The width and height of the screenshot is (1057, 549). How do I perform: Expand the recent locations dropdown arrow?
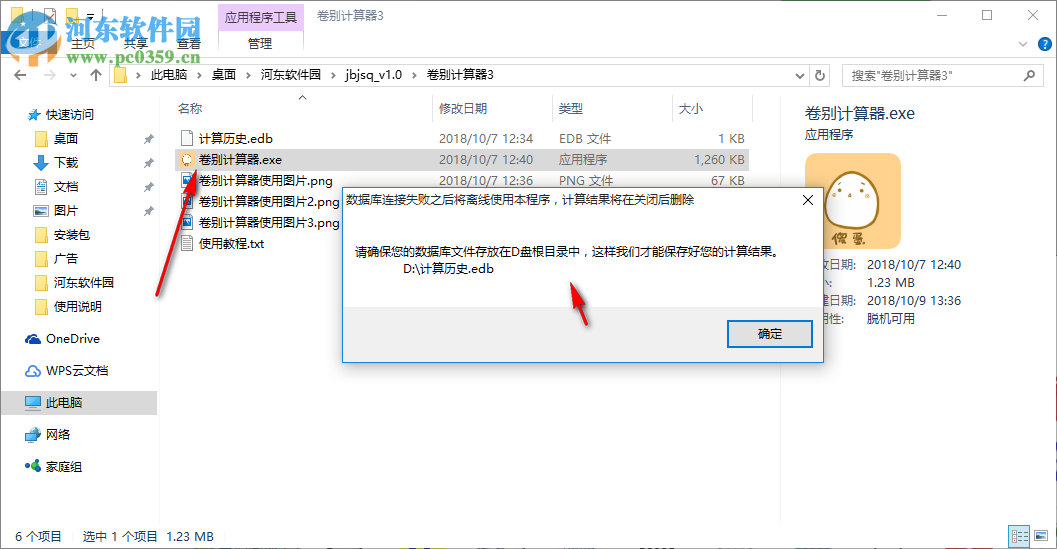73,76
